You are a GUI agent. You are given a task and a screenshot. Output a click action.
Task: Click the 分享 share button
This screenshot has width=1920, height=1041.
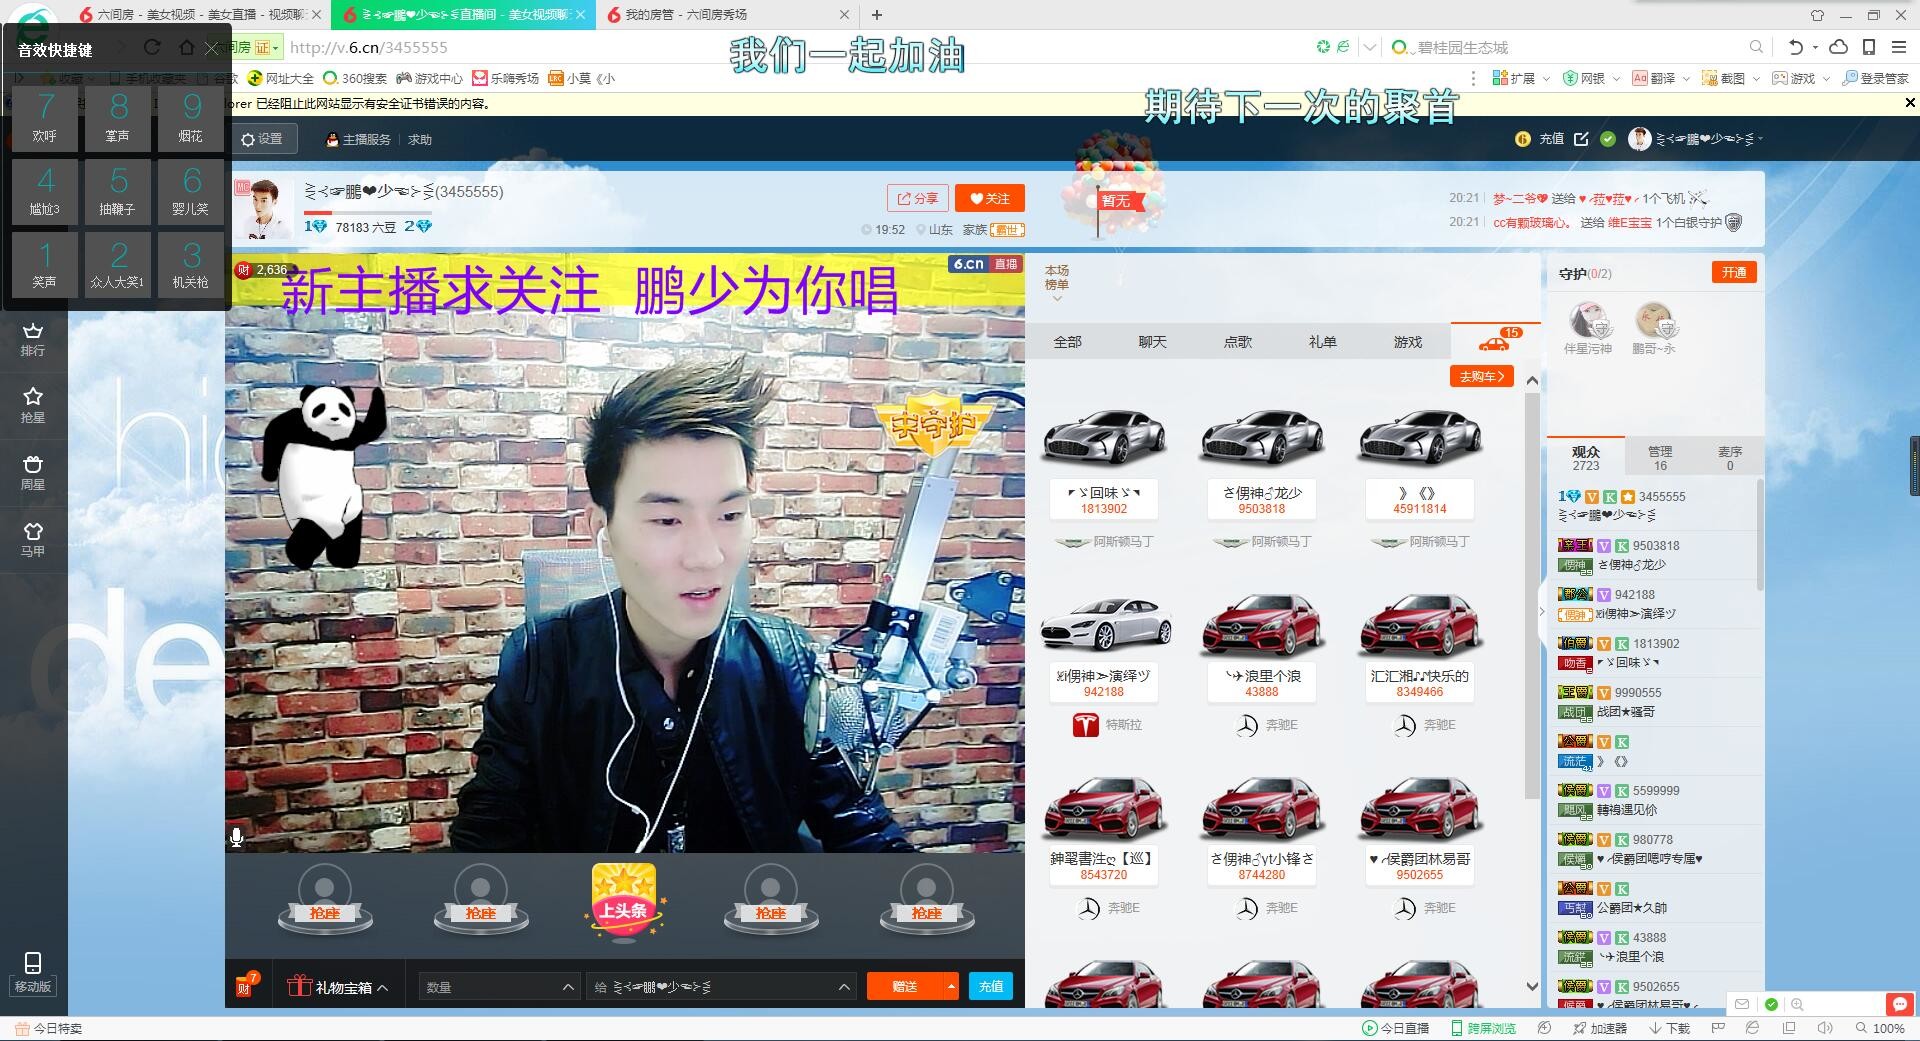pos(917,198)
